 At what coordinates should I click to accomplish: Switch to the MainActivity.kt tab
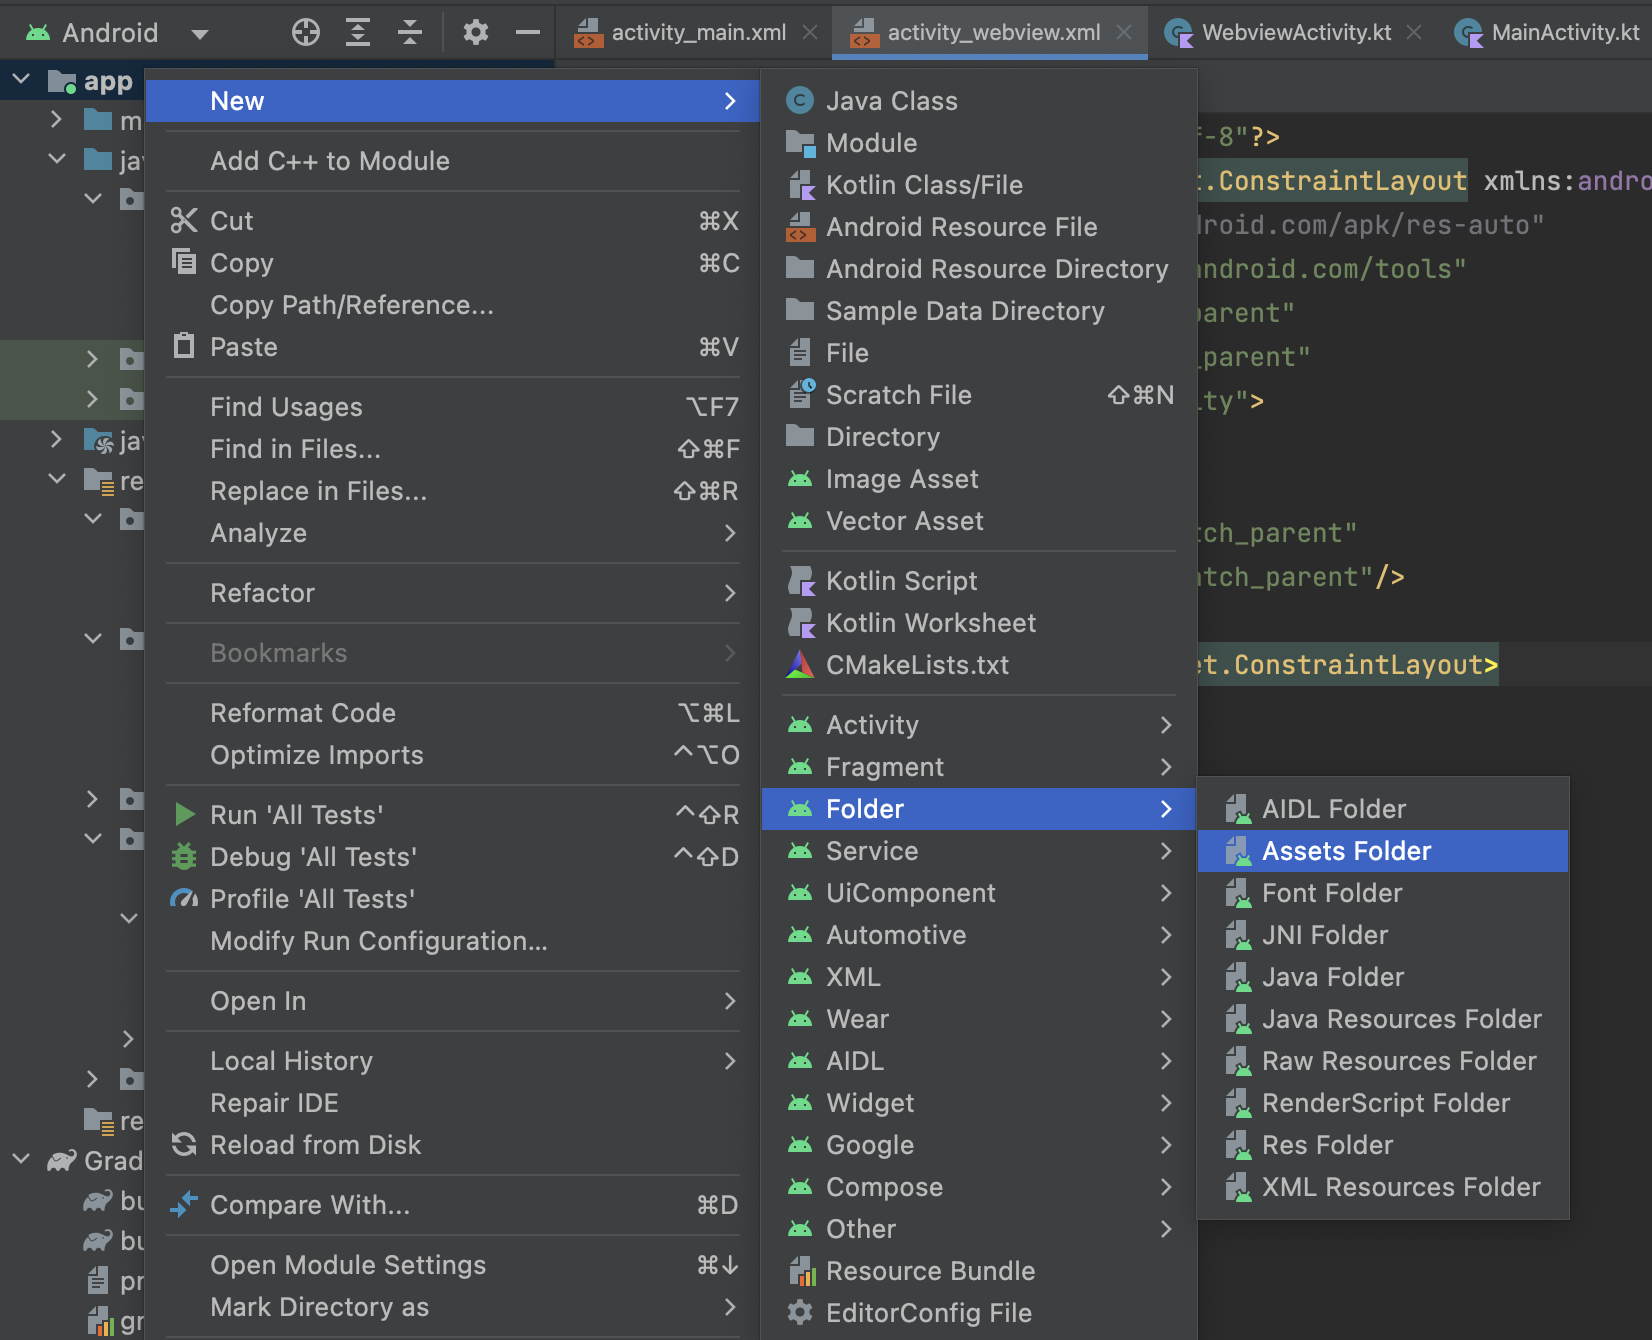coord(1548,33)
